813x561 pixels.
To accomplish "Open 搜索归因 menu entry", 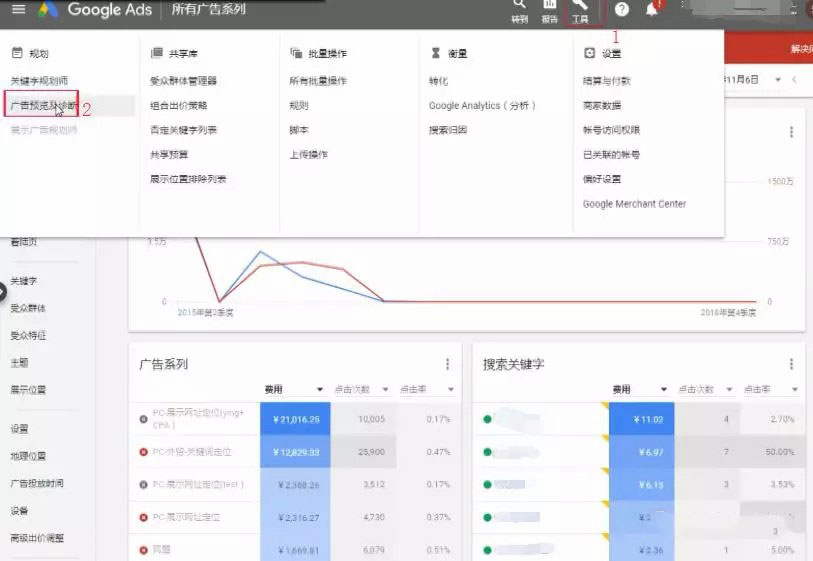I will click(x=448, y=130).
